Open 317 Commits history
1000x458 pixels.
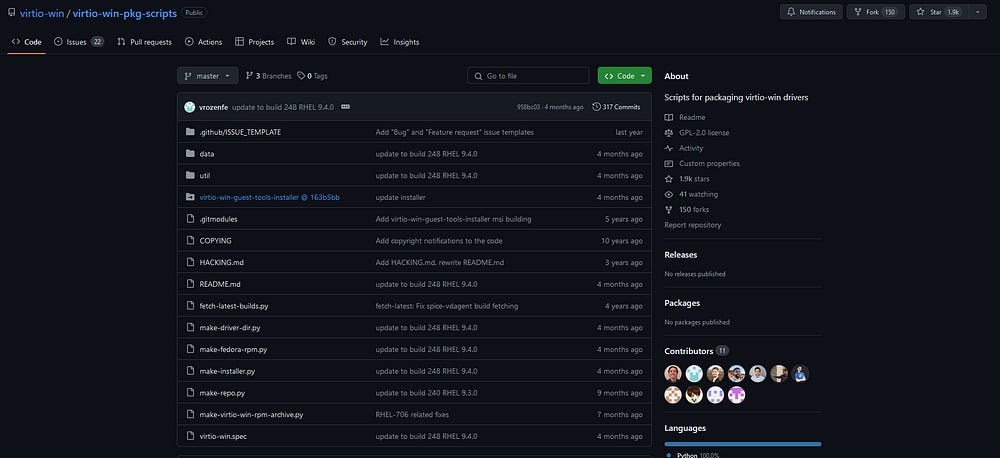pos(616,107)
